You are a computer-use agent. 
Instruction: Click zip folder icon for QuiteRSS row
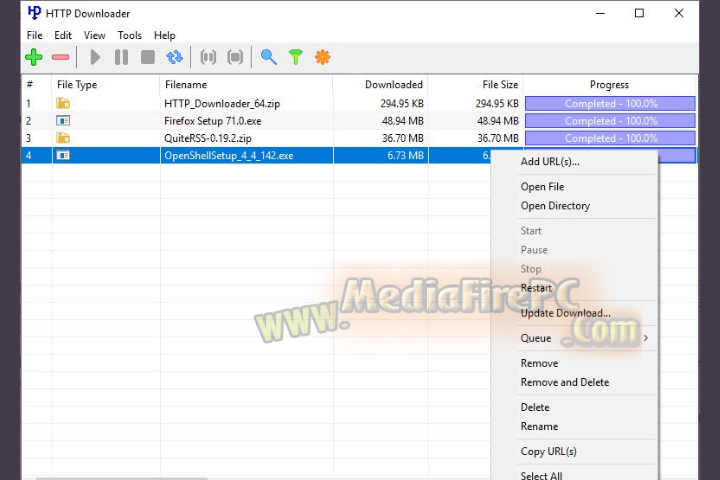click(x=63, y=138)
